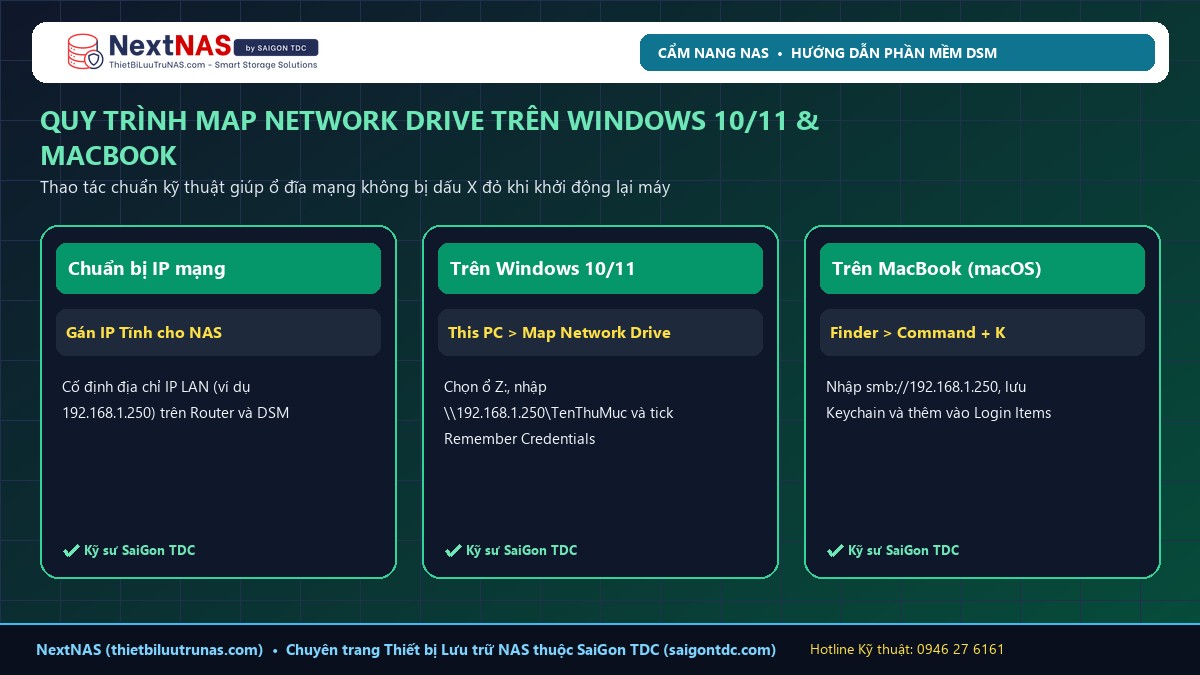Click the 'CẨM NANG NAS' header label
The height and width of the screenshot is (675, 1200).
(713, 53)
